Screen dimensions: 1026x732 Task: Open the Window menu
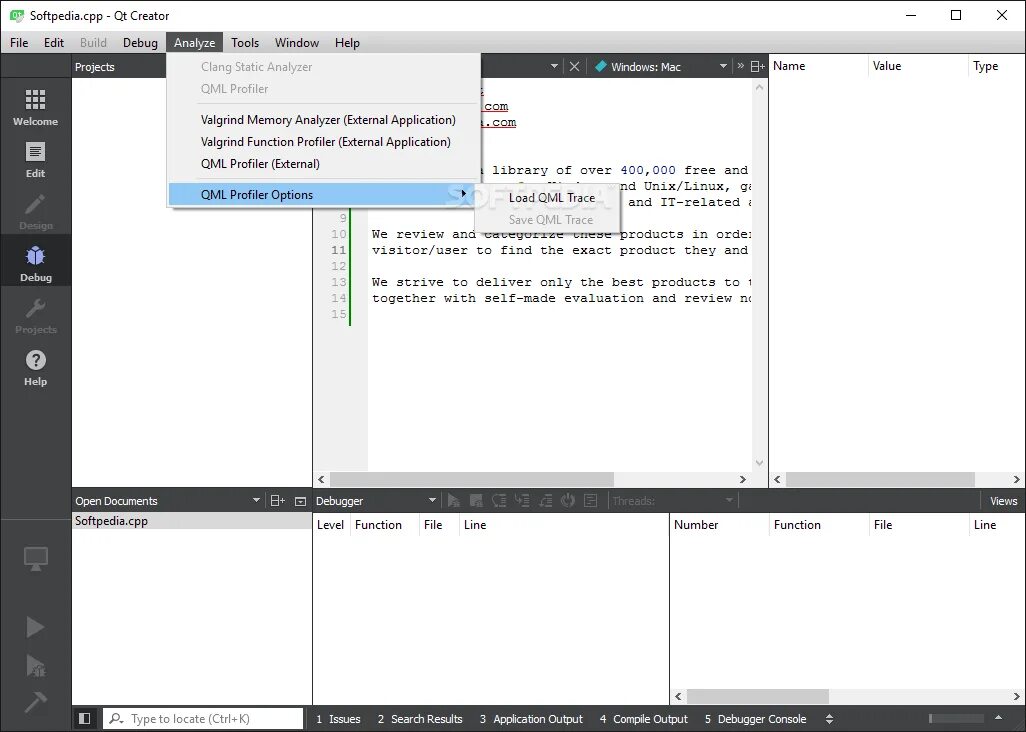tap(296, 43)
